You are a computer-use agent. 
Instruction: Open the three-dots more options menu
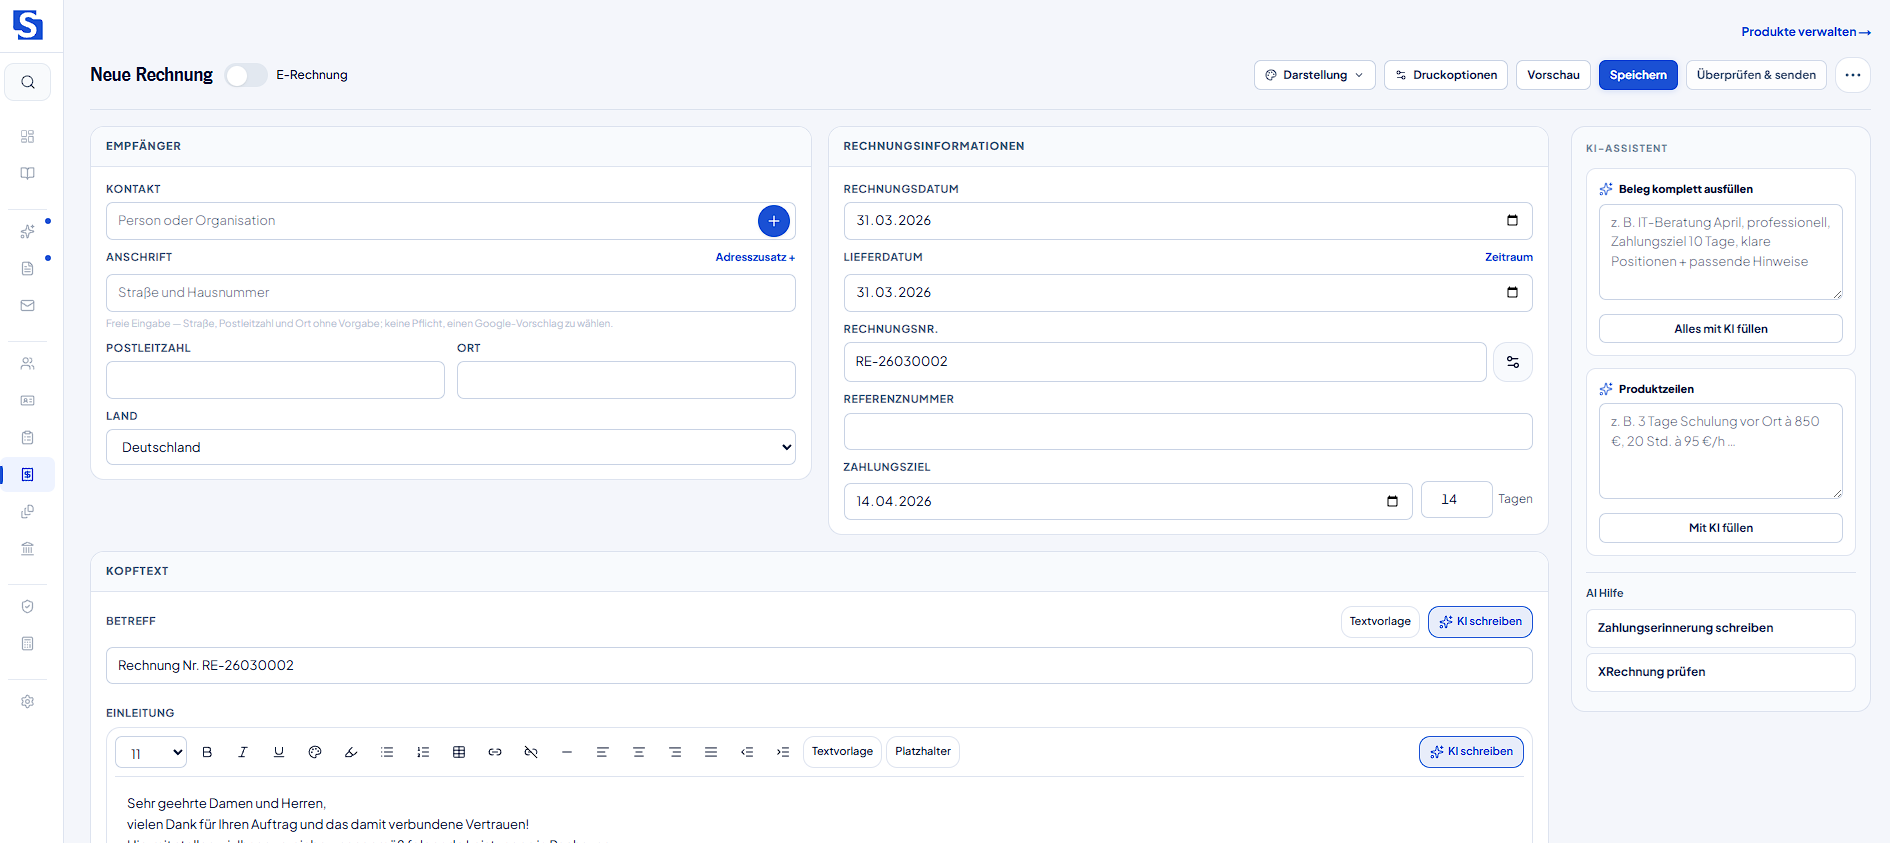tap(1852, 75)
